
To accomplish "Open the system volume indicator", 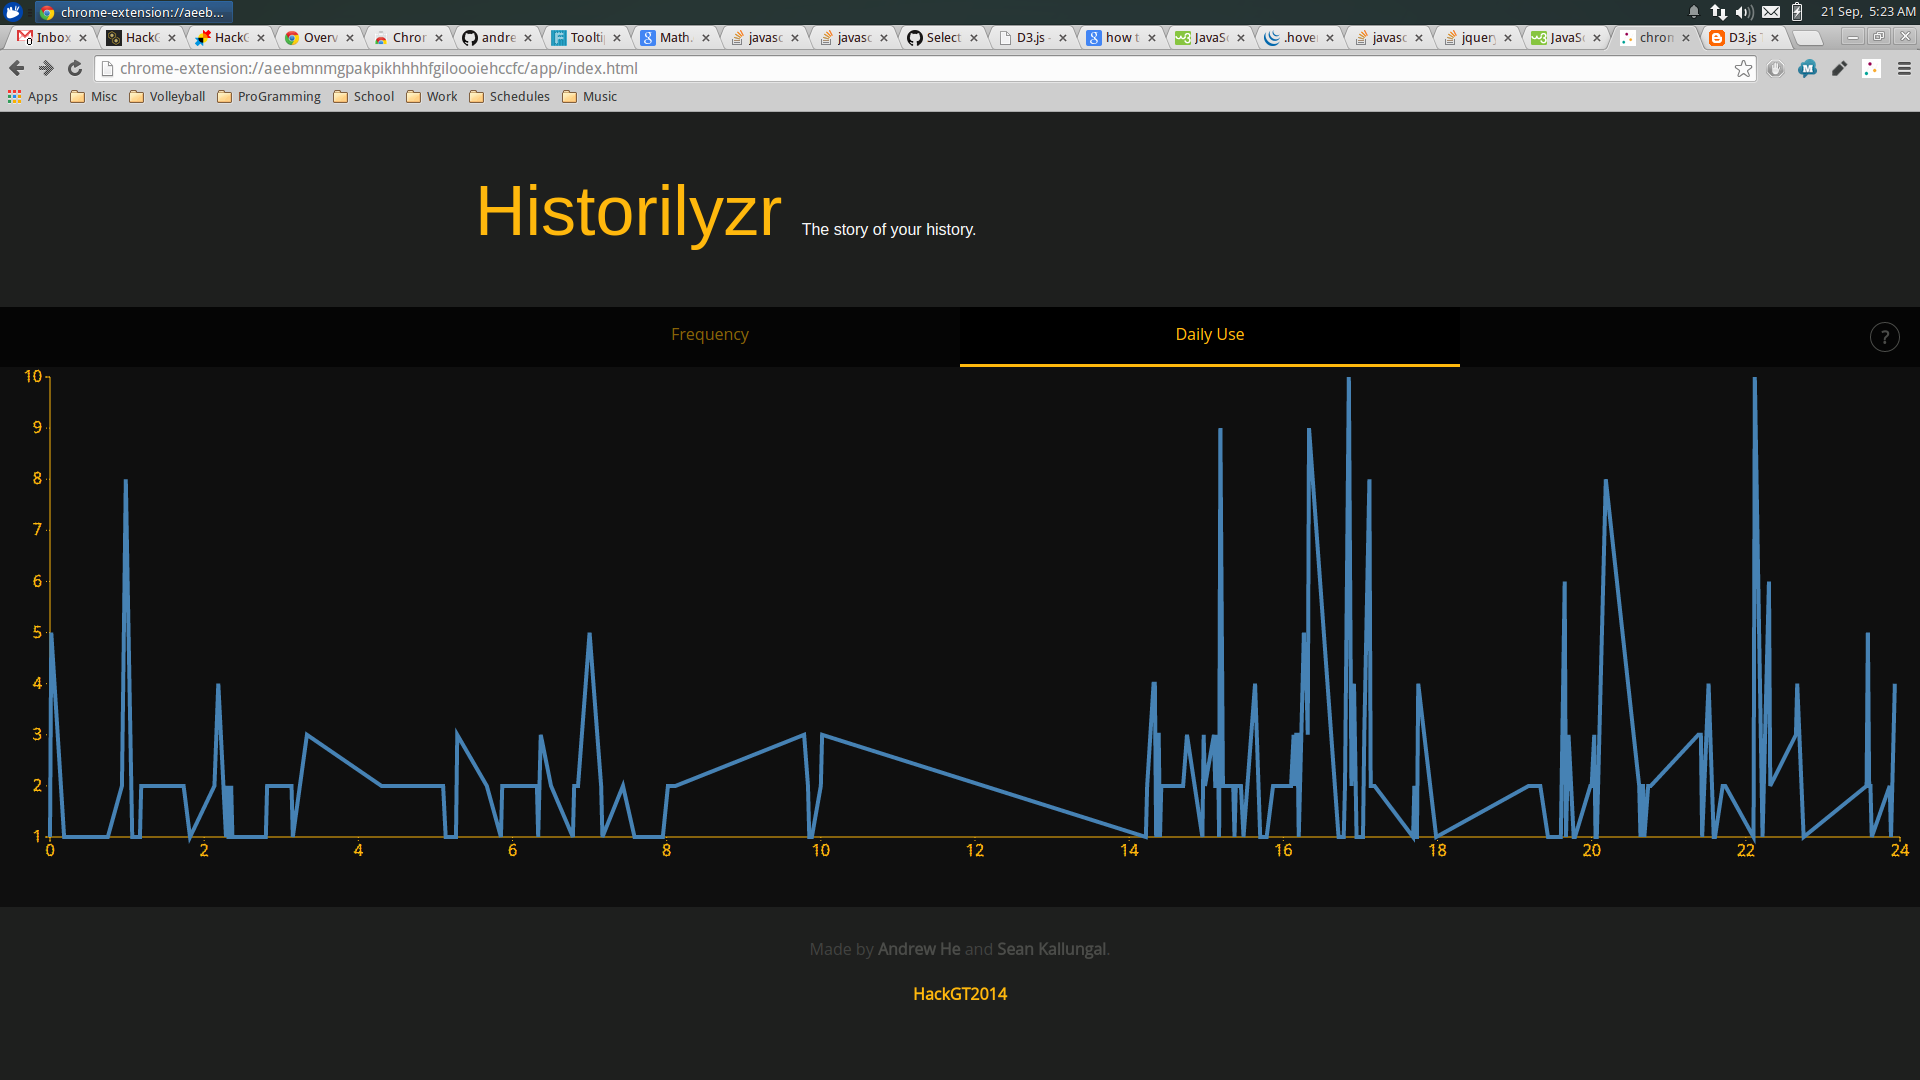I will tap(1744, 12).
